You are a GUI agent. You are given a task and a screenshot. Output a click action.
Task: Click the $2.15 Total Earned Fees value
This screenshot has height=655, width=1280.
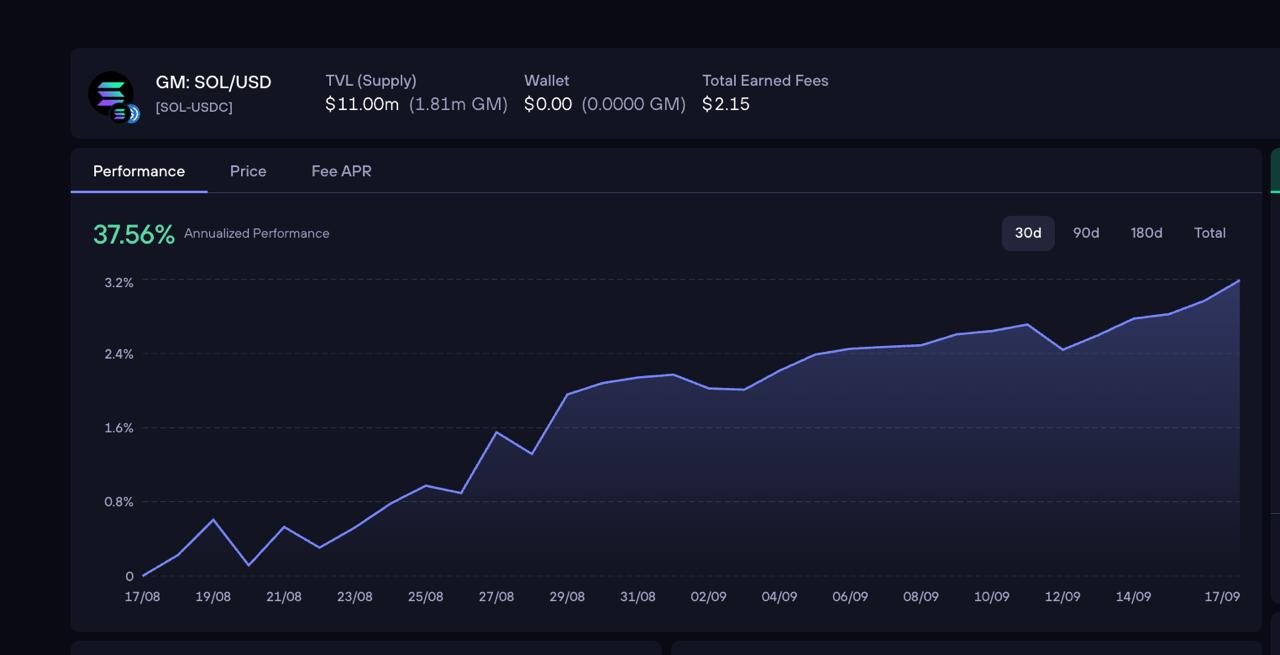coord(726,104)
